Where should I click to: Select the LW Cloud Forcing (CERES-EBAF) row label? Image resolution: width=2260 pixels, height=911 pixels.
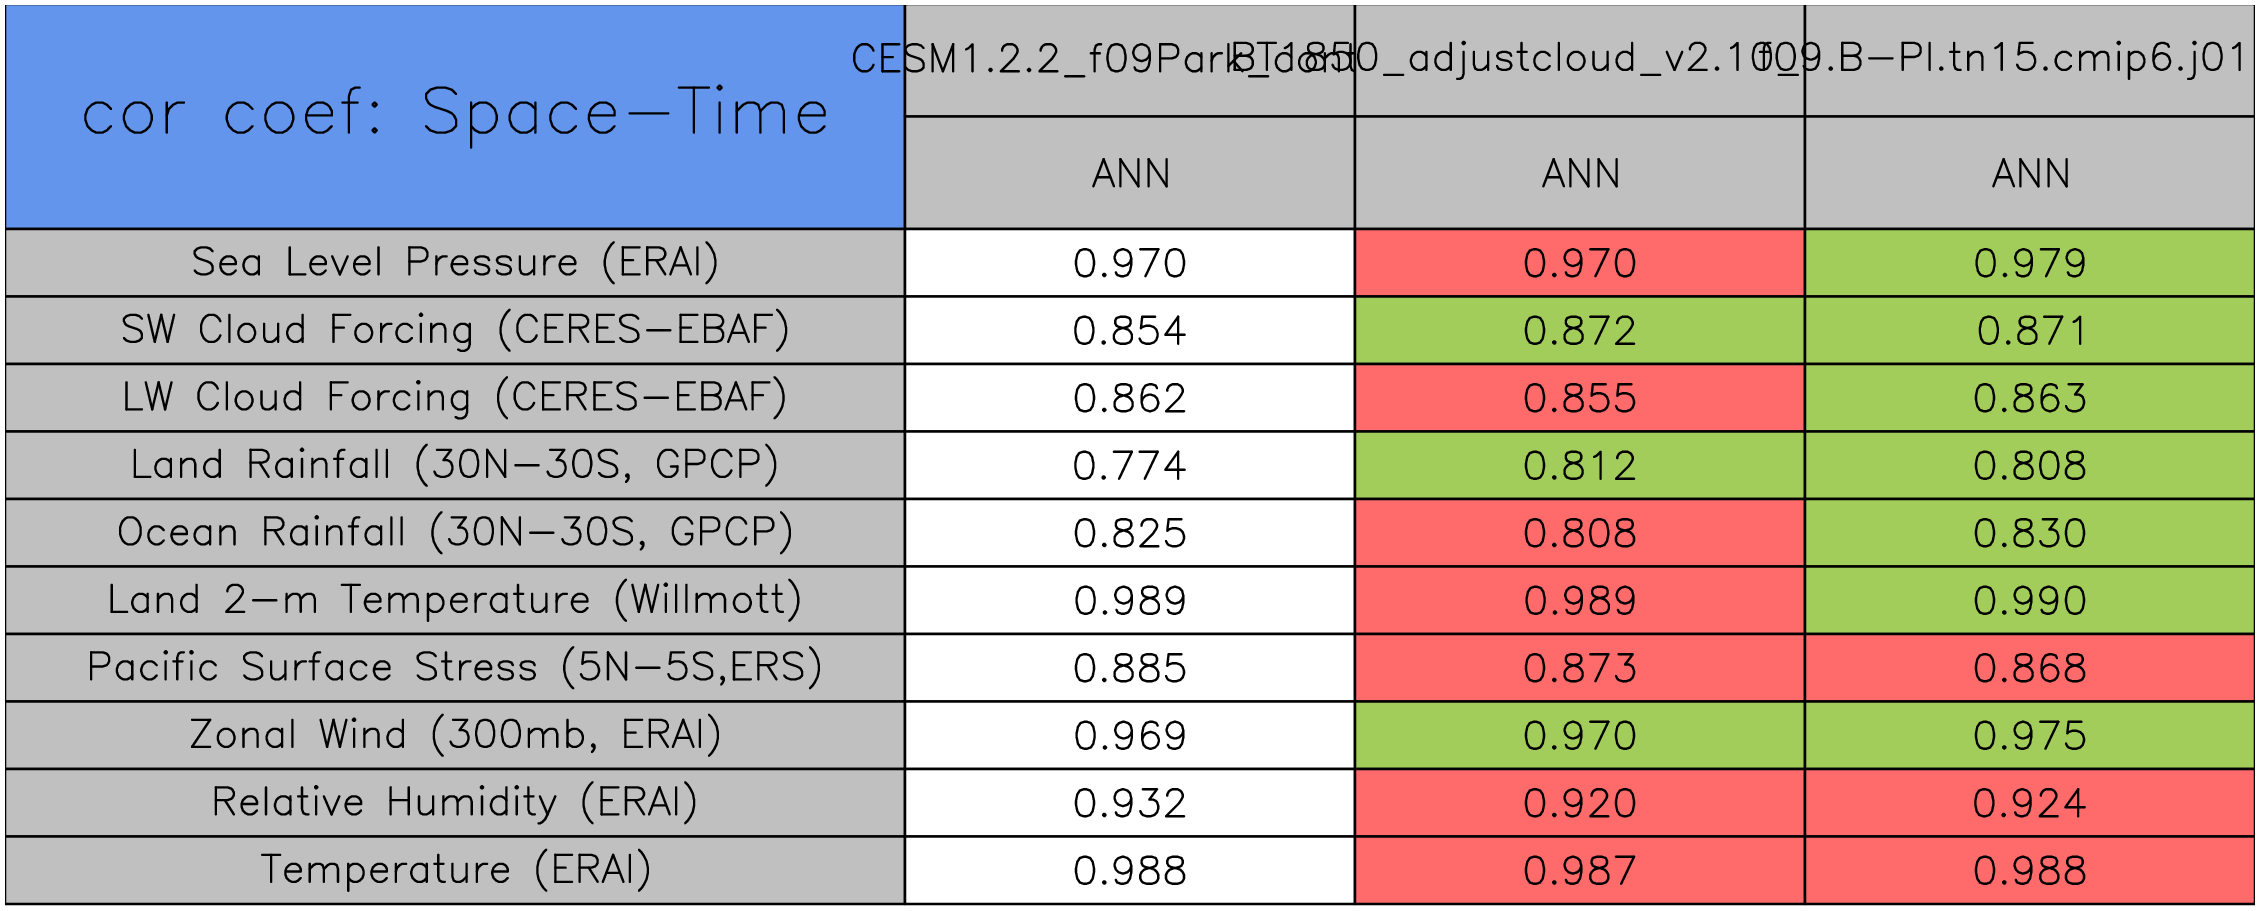tap(455, 398)
